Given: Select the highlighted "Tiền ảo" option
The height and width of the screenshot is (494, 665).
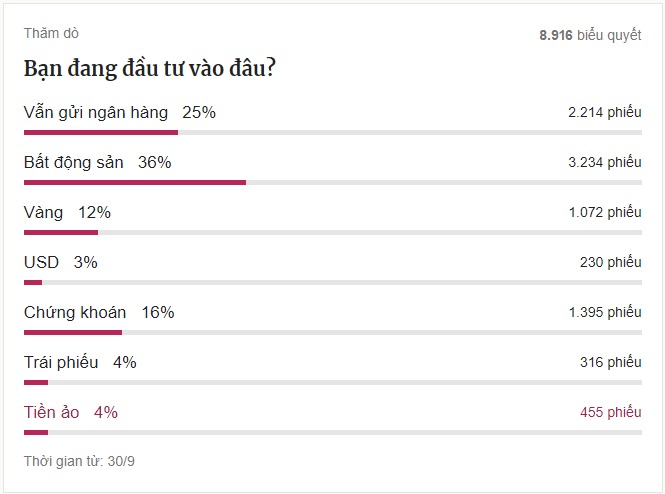Looking at the screenshot, I should pyautogui.click(x=52, y=412).
